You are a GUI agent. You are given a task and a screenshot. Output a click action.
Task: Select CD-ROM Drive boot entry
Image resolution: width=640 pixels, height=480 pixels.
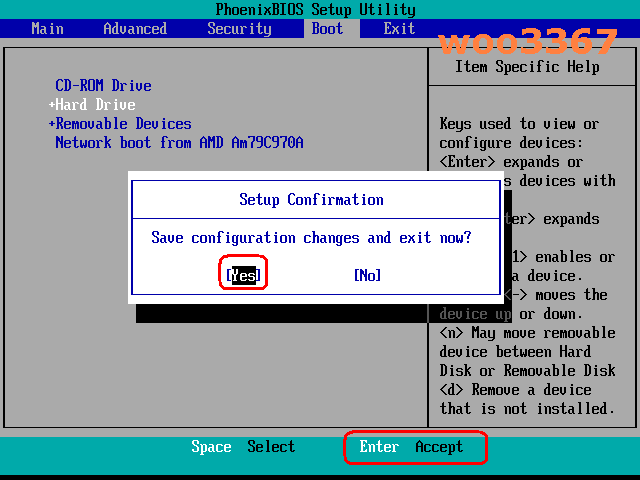pos(103,86)
